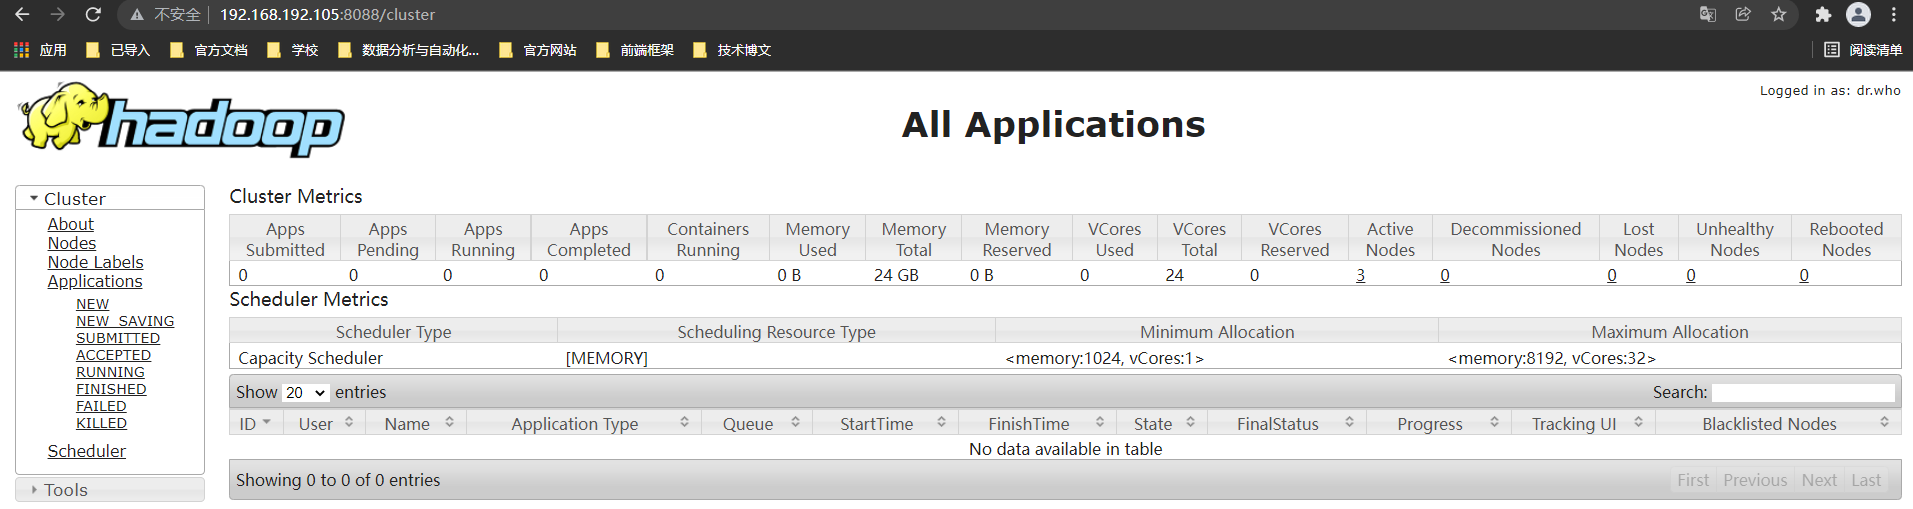Screen dimensions: 1913x509
Task: Filter applications by RUNNING state
Action: click(x=110, y=372)
